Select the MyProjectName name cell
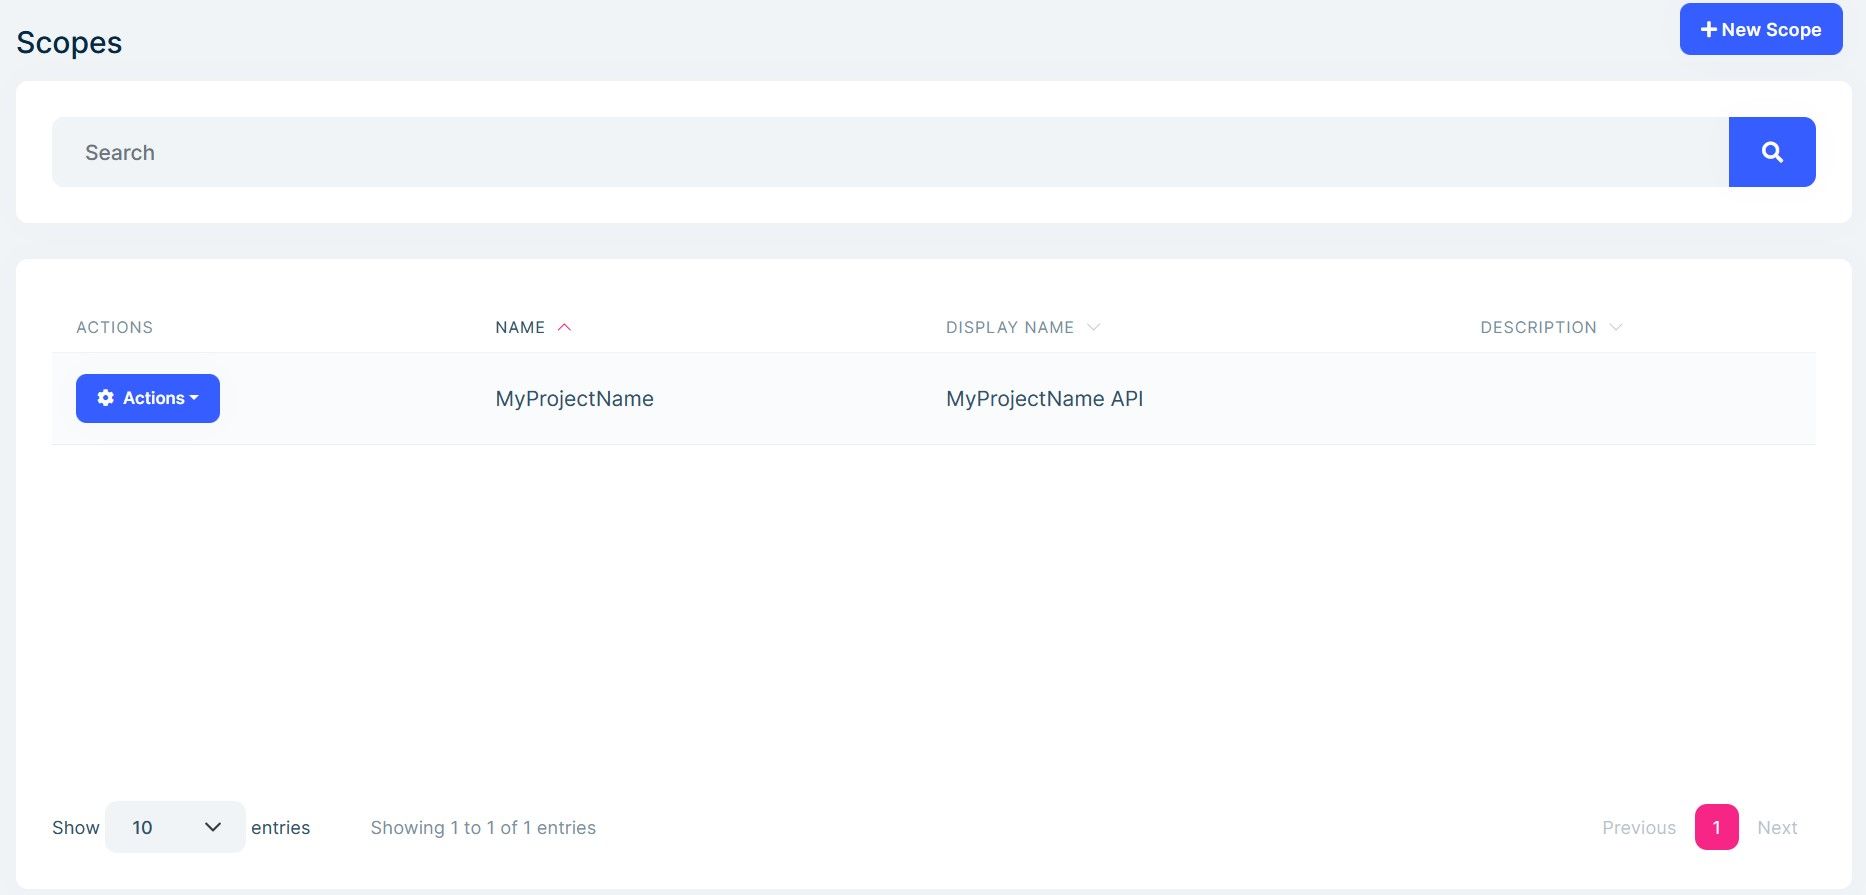Screen dimensions: 1866x895 click(574, 399)
